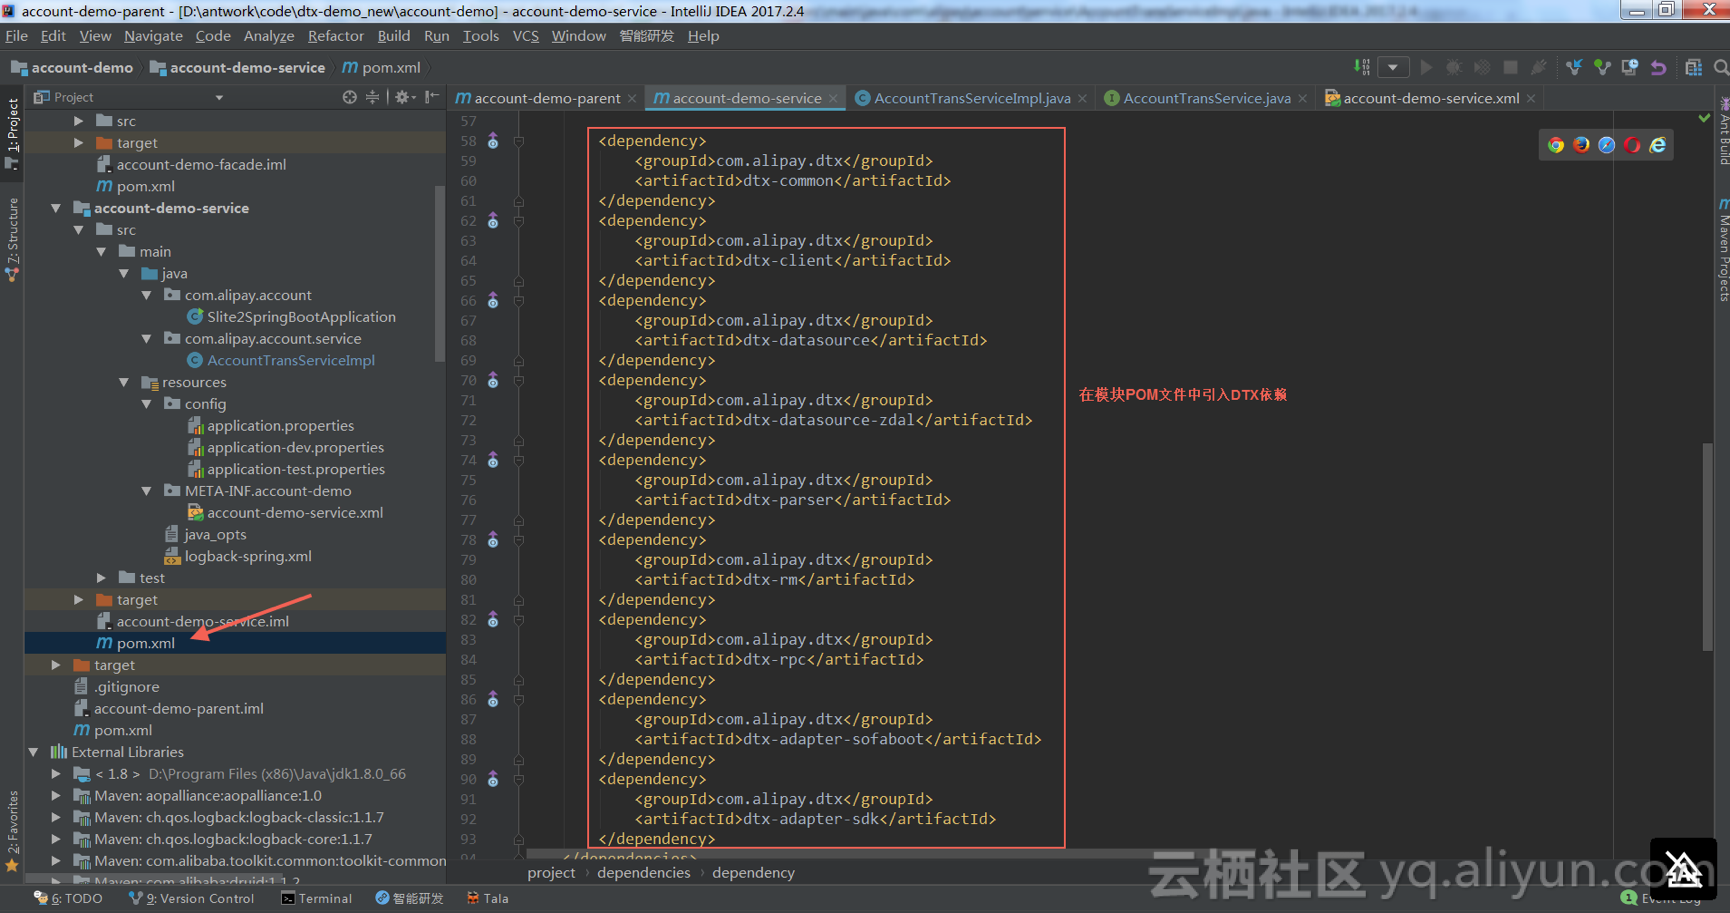This screenshot has height=913, width=1730.
Task: Open the Navigate menu
Action: click(153, 36)
